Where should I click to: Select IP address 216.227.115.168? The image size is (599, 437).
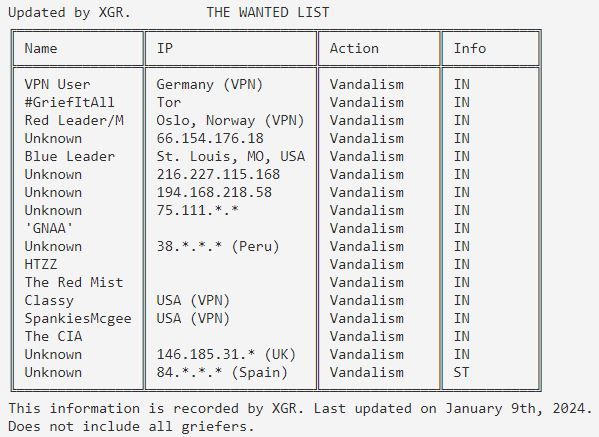[218, 174]
